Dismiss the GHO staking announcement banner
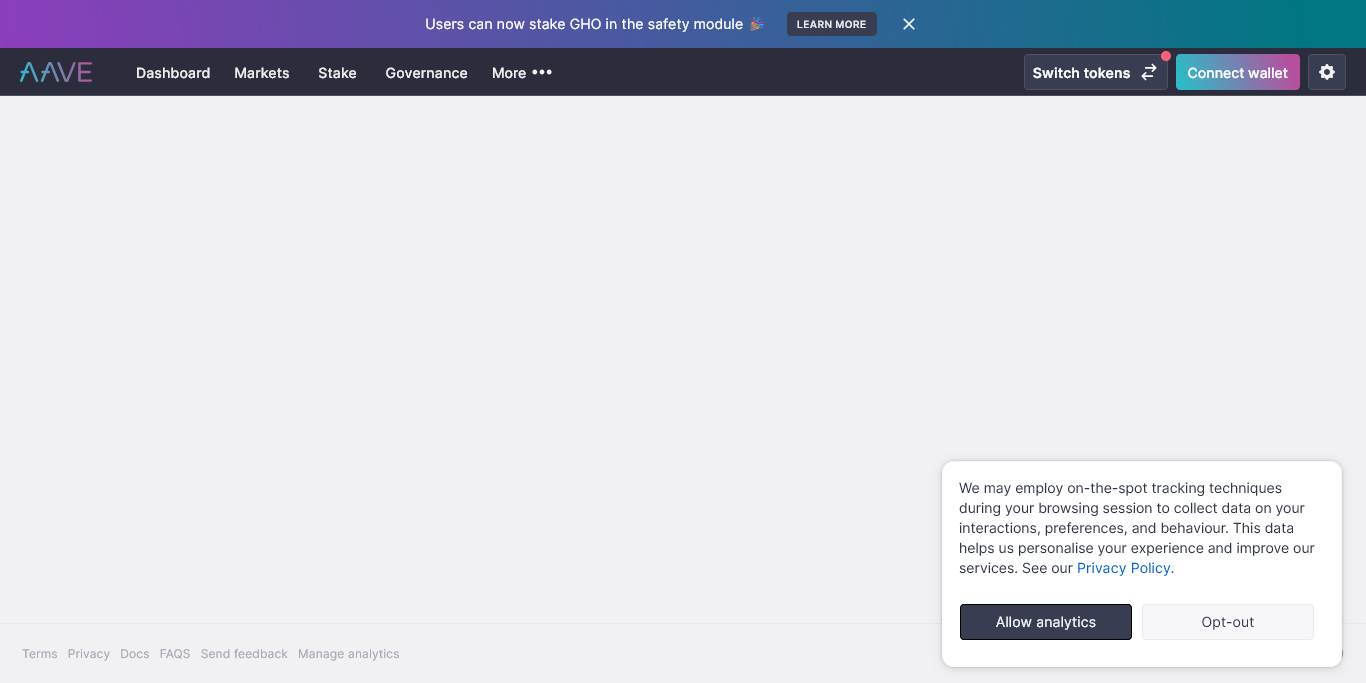The width and height of the screenshot is (1366, 683). pyautogui.click(x=909, y=24)
